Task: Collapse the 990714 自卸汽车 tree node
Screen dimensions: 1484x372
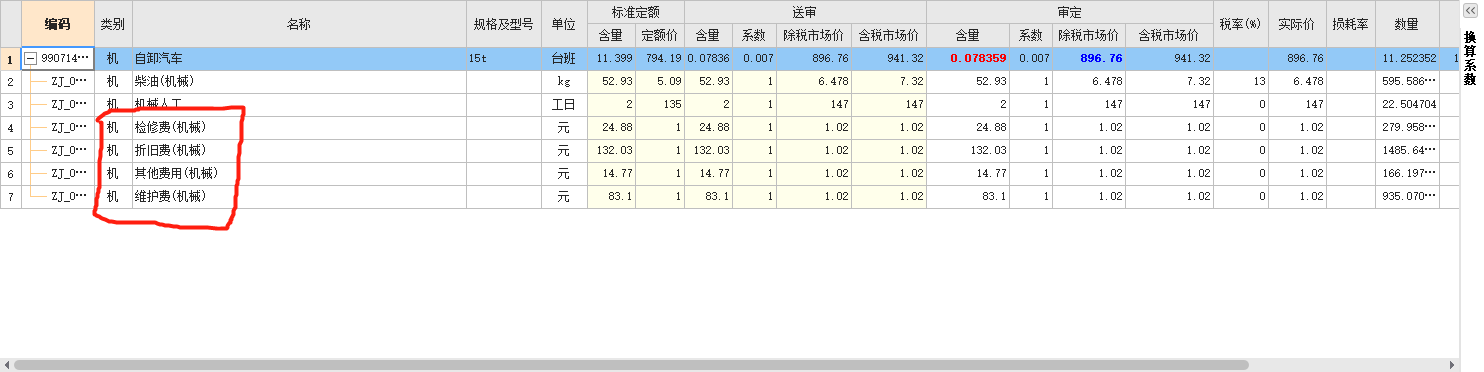Action: click(x=31, y=59)
